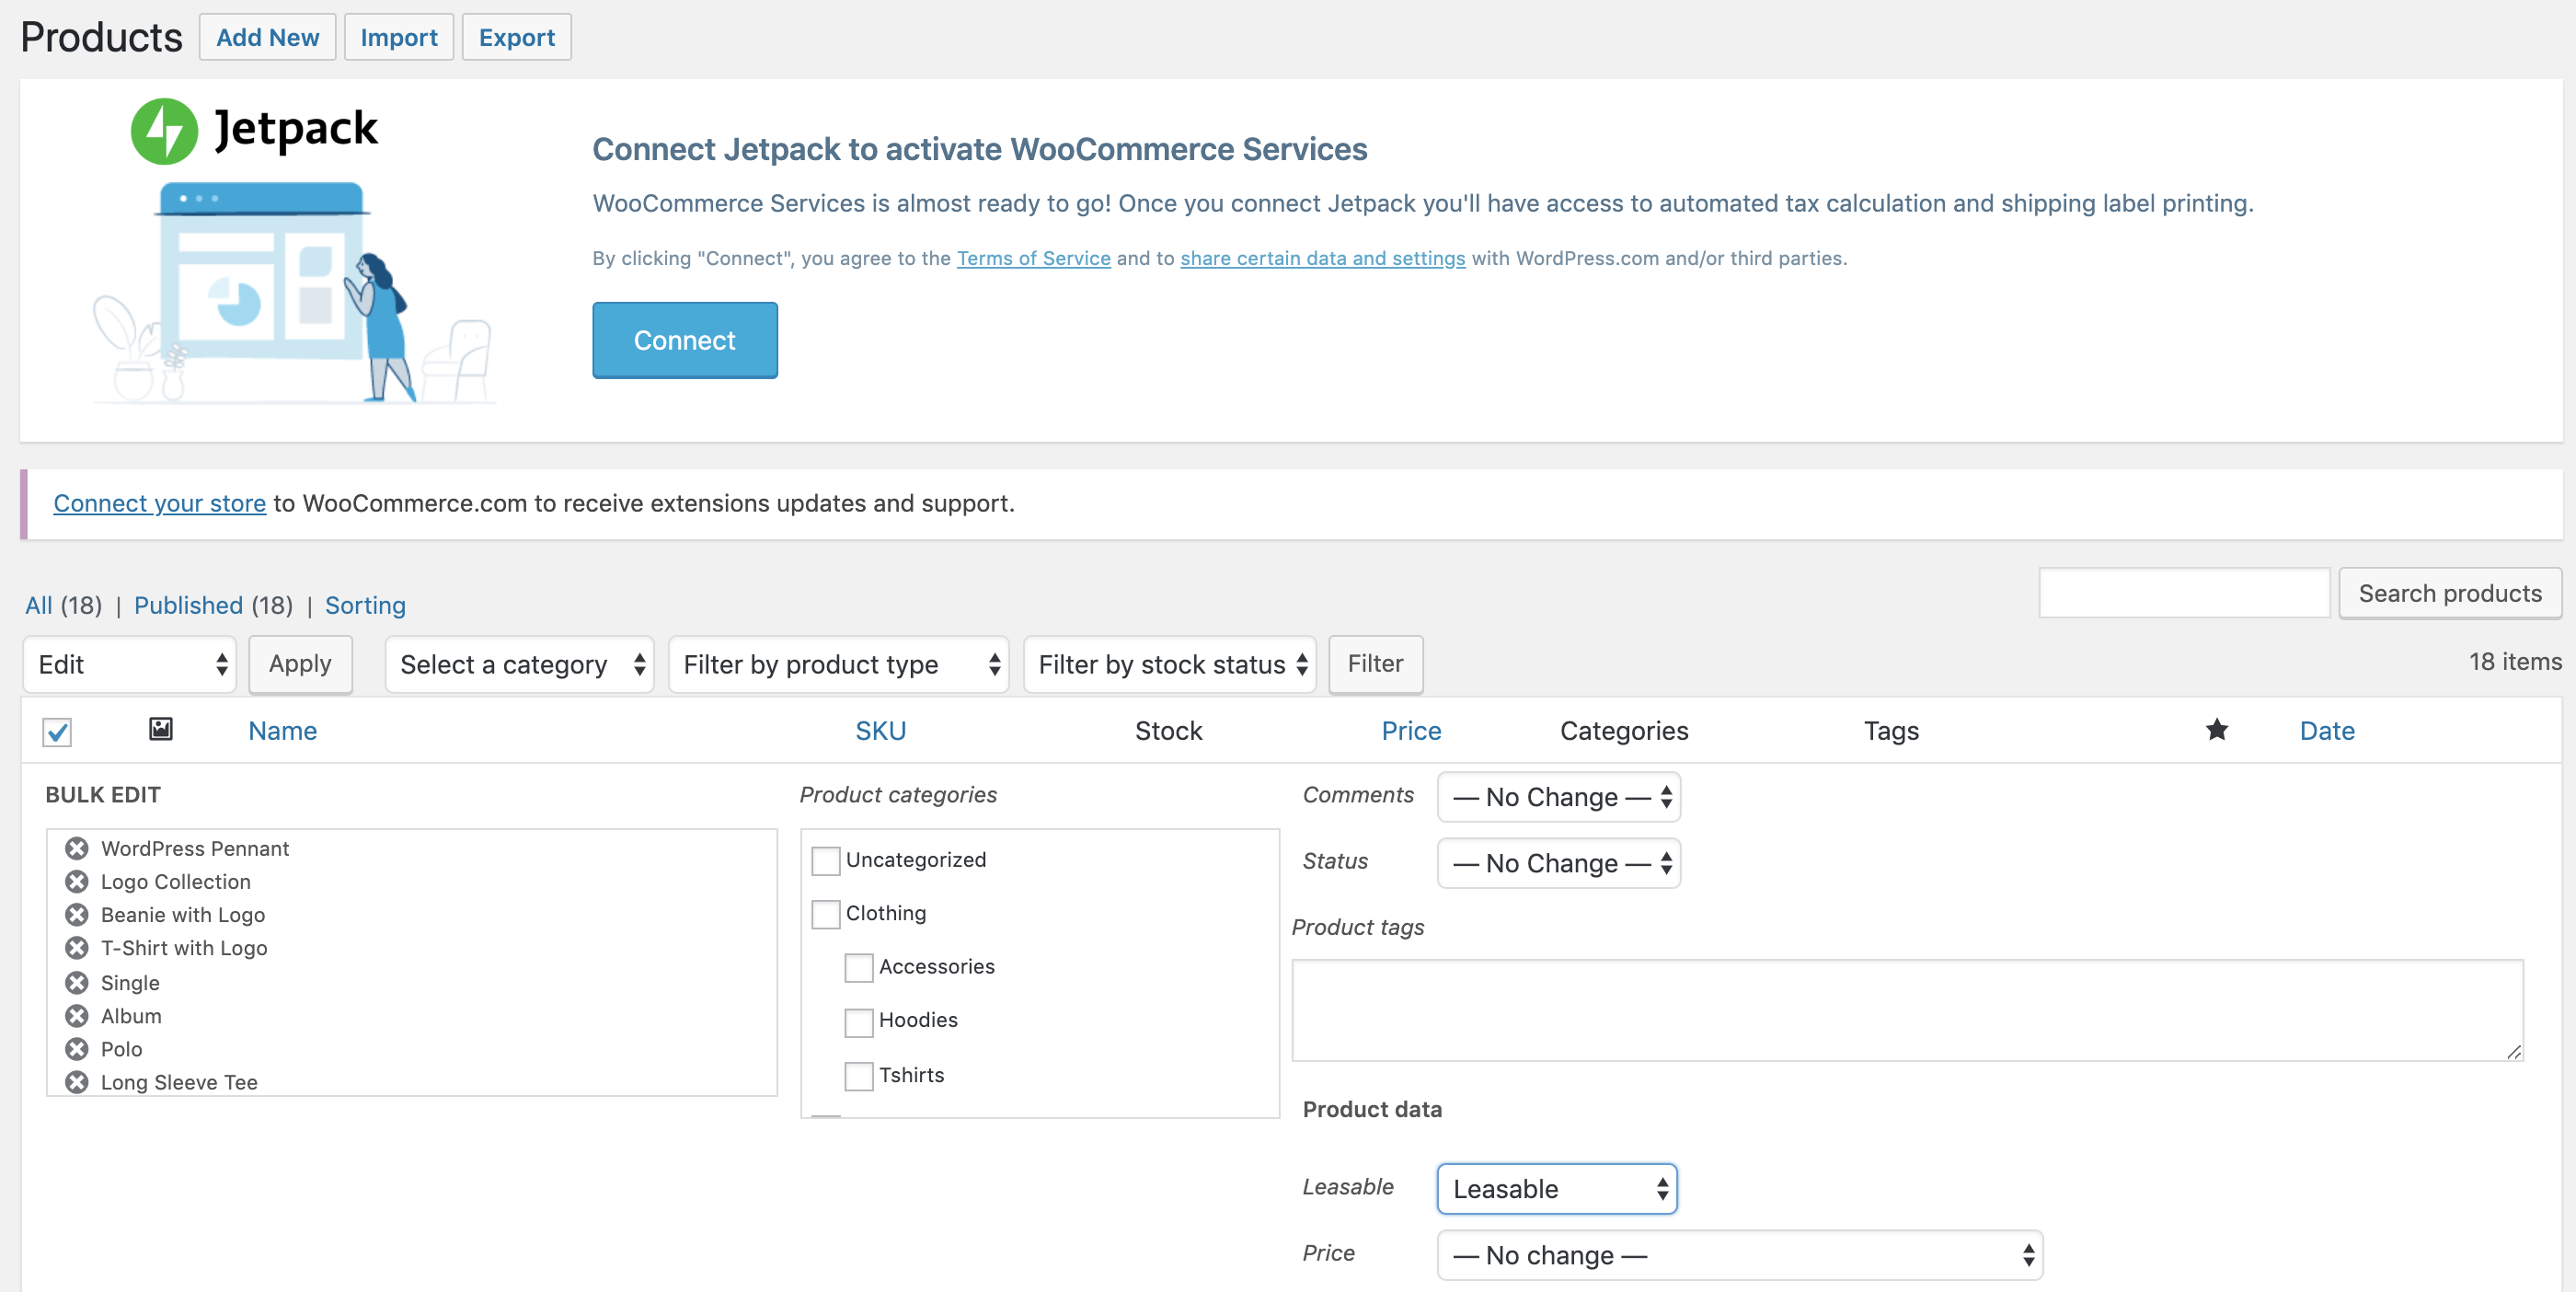The image size is (2576, 1292).
Task: Open the Leasable dropdown in Product data
Action: [1556, 1188]
